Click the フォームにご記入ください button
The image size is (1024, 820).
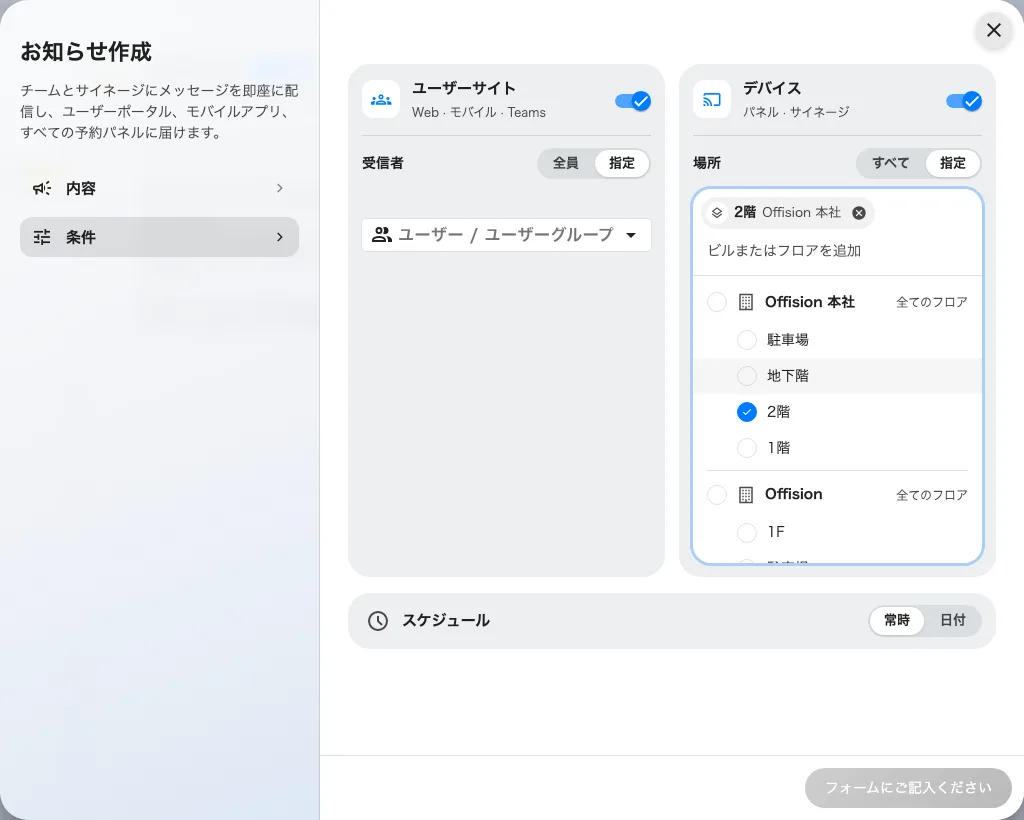point(908,788)
